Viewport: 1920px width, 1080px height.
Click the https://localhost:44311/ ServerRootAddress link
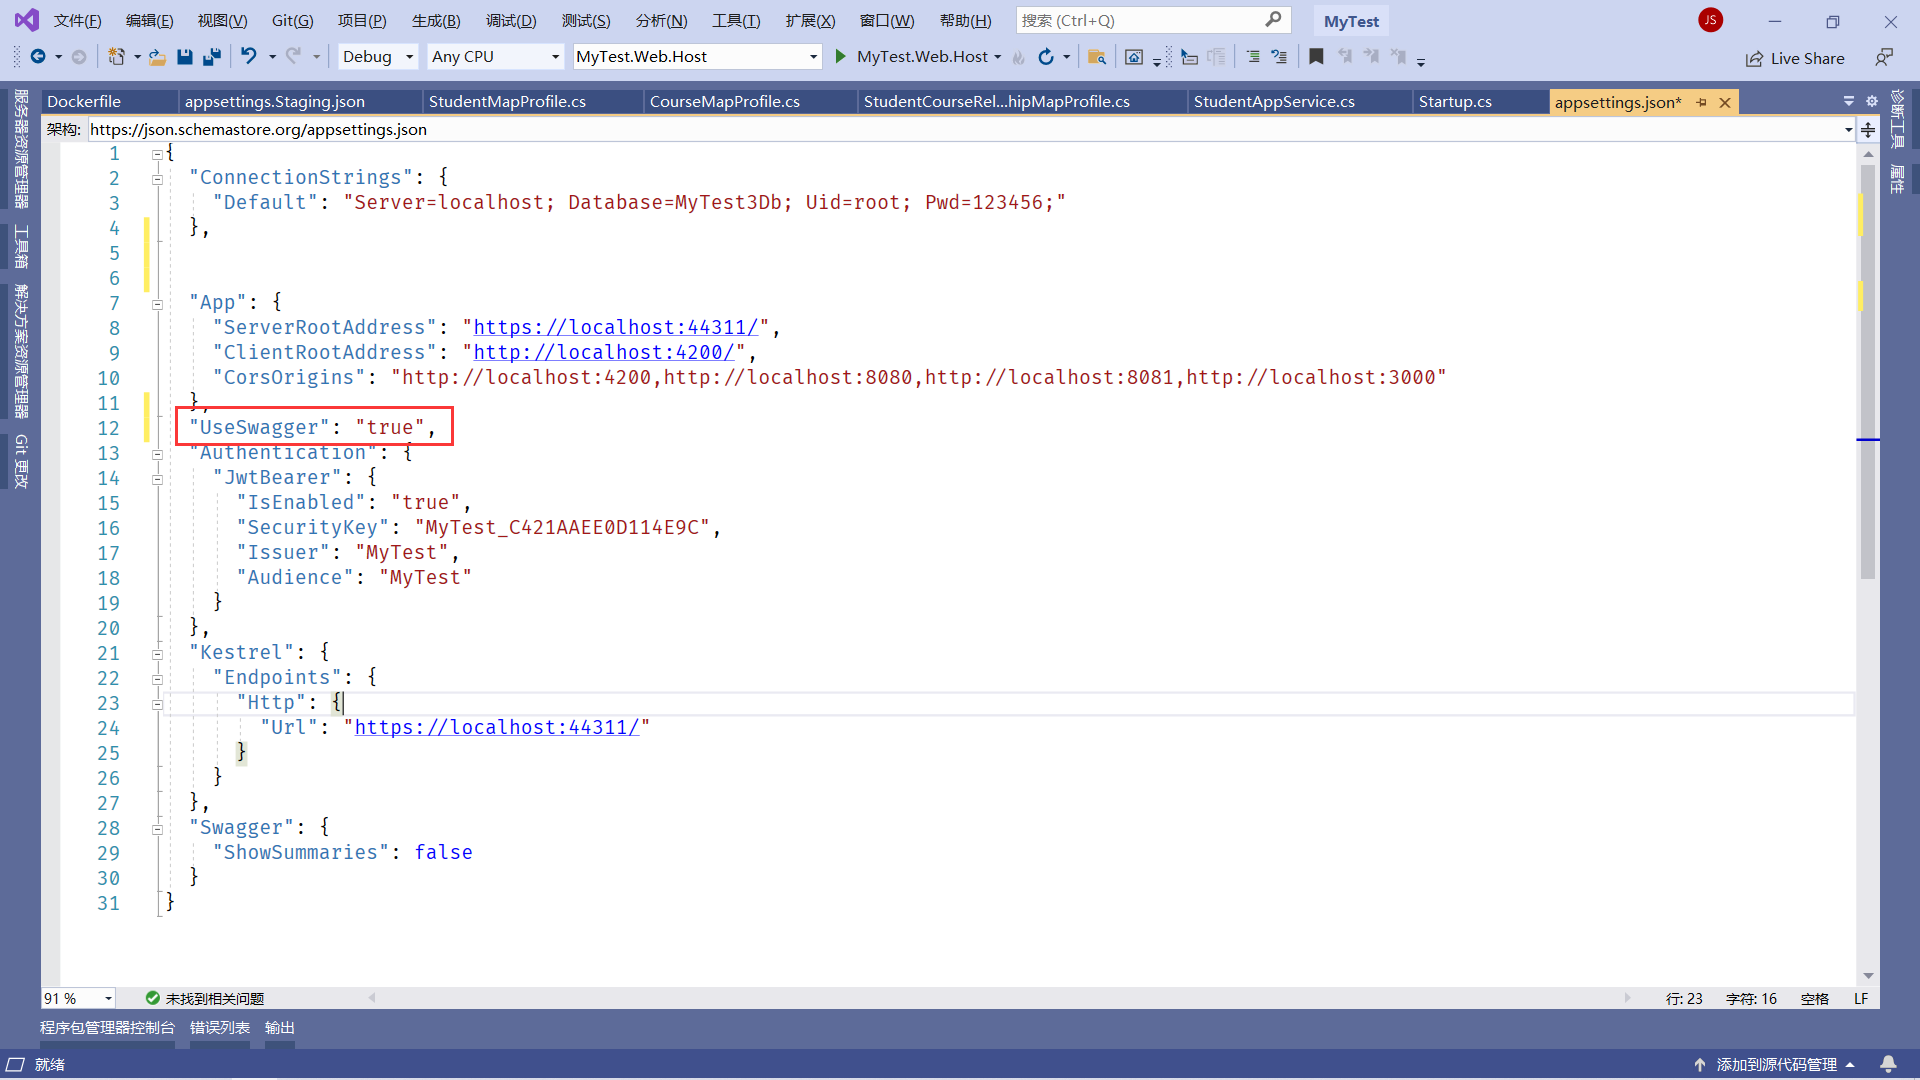(x=616, y=328)
